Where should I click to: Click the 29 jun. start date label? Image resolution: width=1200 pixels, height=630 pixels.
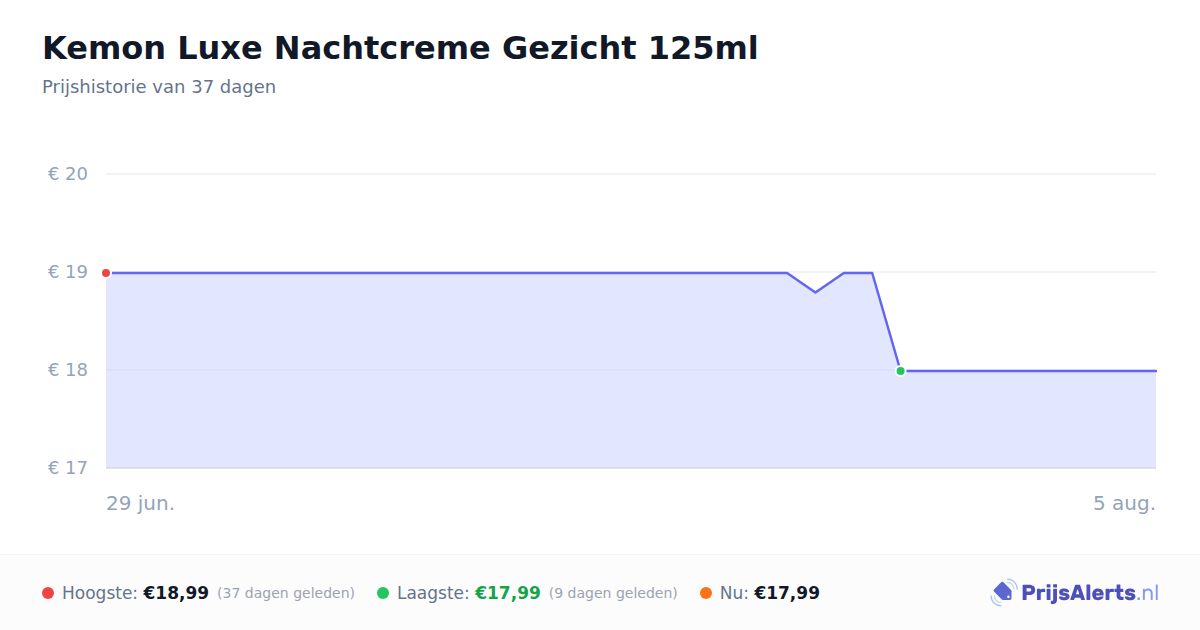(141, 503)
